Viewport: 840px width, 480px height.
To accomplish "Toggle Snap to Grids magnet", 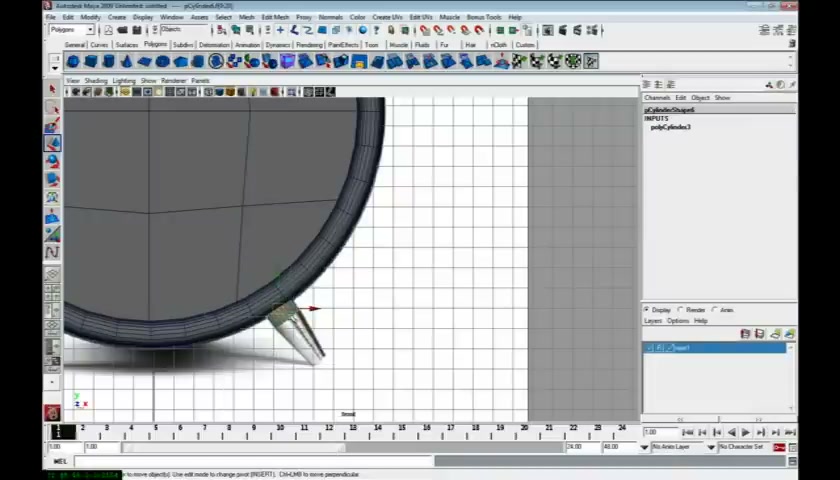I will click(424, 31).
